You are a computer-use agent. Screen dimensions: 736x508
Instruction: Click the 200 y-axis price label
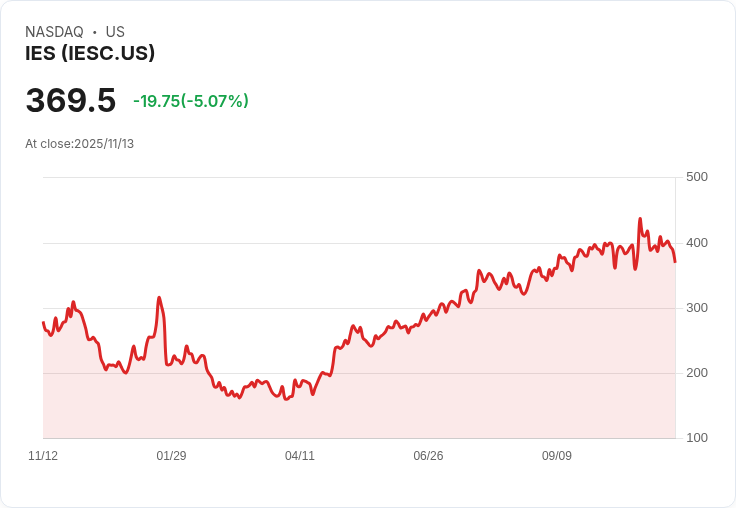tap(696, 373)
